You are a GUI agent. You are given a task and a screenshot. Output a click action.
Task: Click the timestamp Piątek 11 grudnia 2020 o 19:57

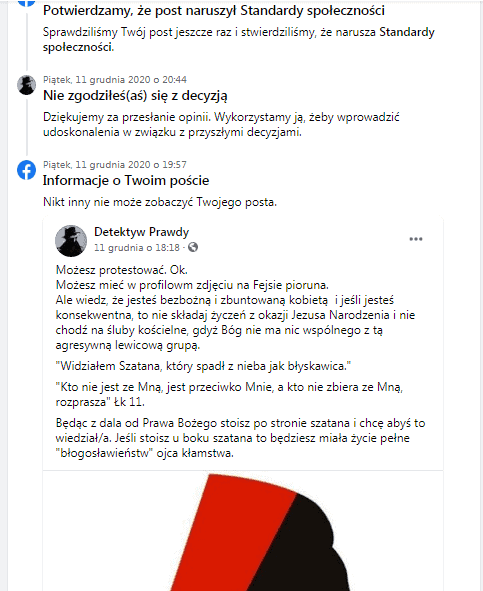pos(115,165)
